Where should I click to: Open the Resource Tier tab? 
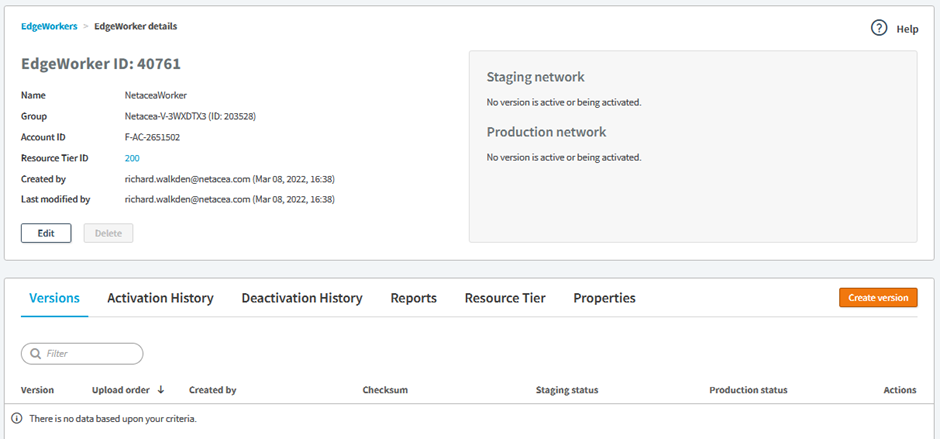click(505, 298)
